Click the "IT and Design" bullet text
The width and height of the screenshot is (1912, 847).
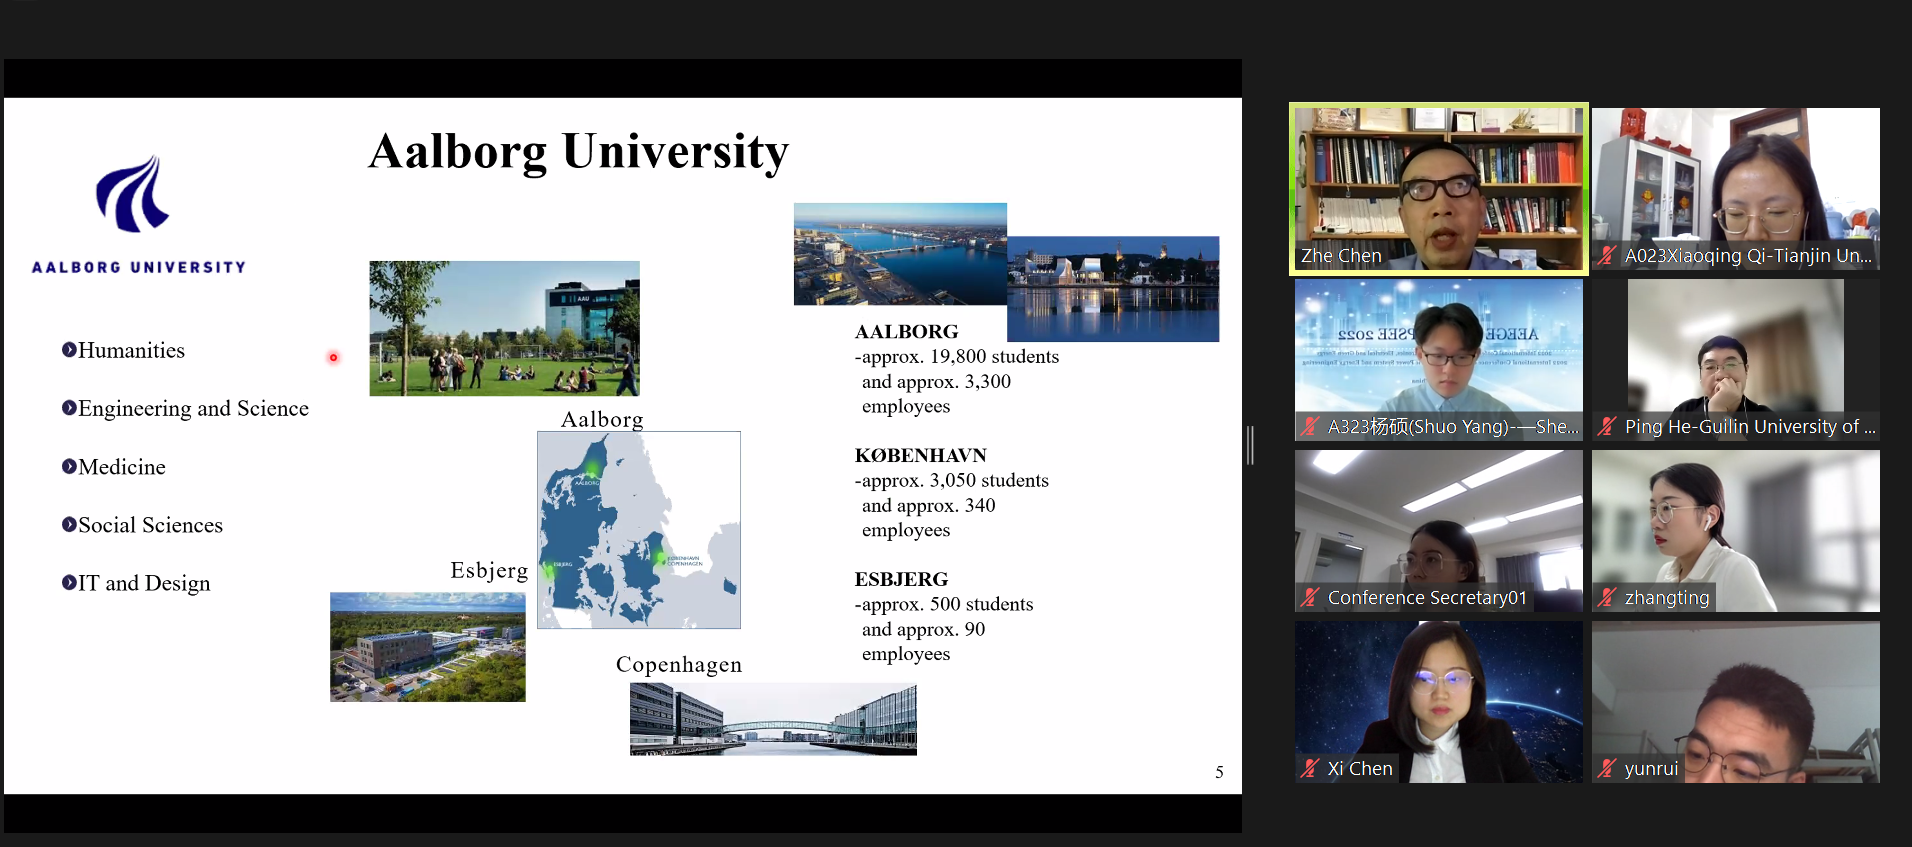pyautogui.click(x=145, y=583)
